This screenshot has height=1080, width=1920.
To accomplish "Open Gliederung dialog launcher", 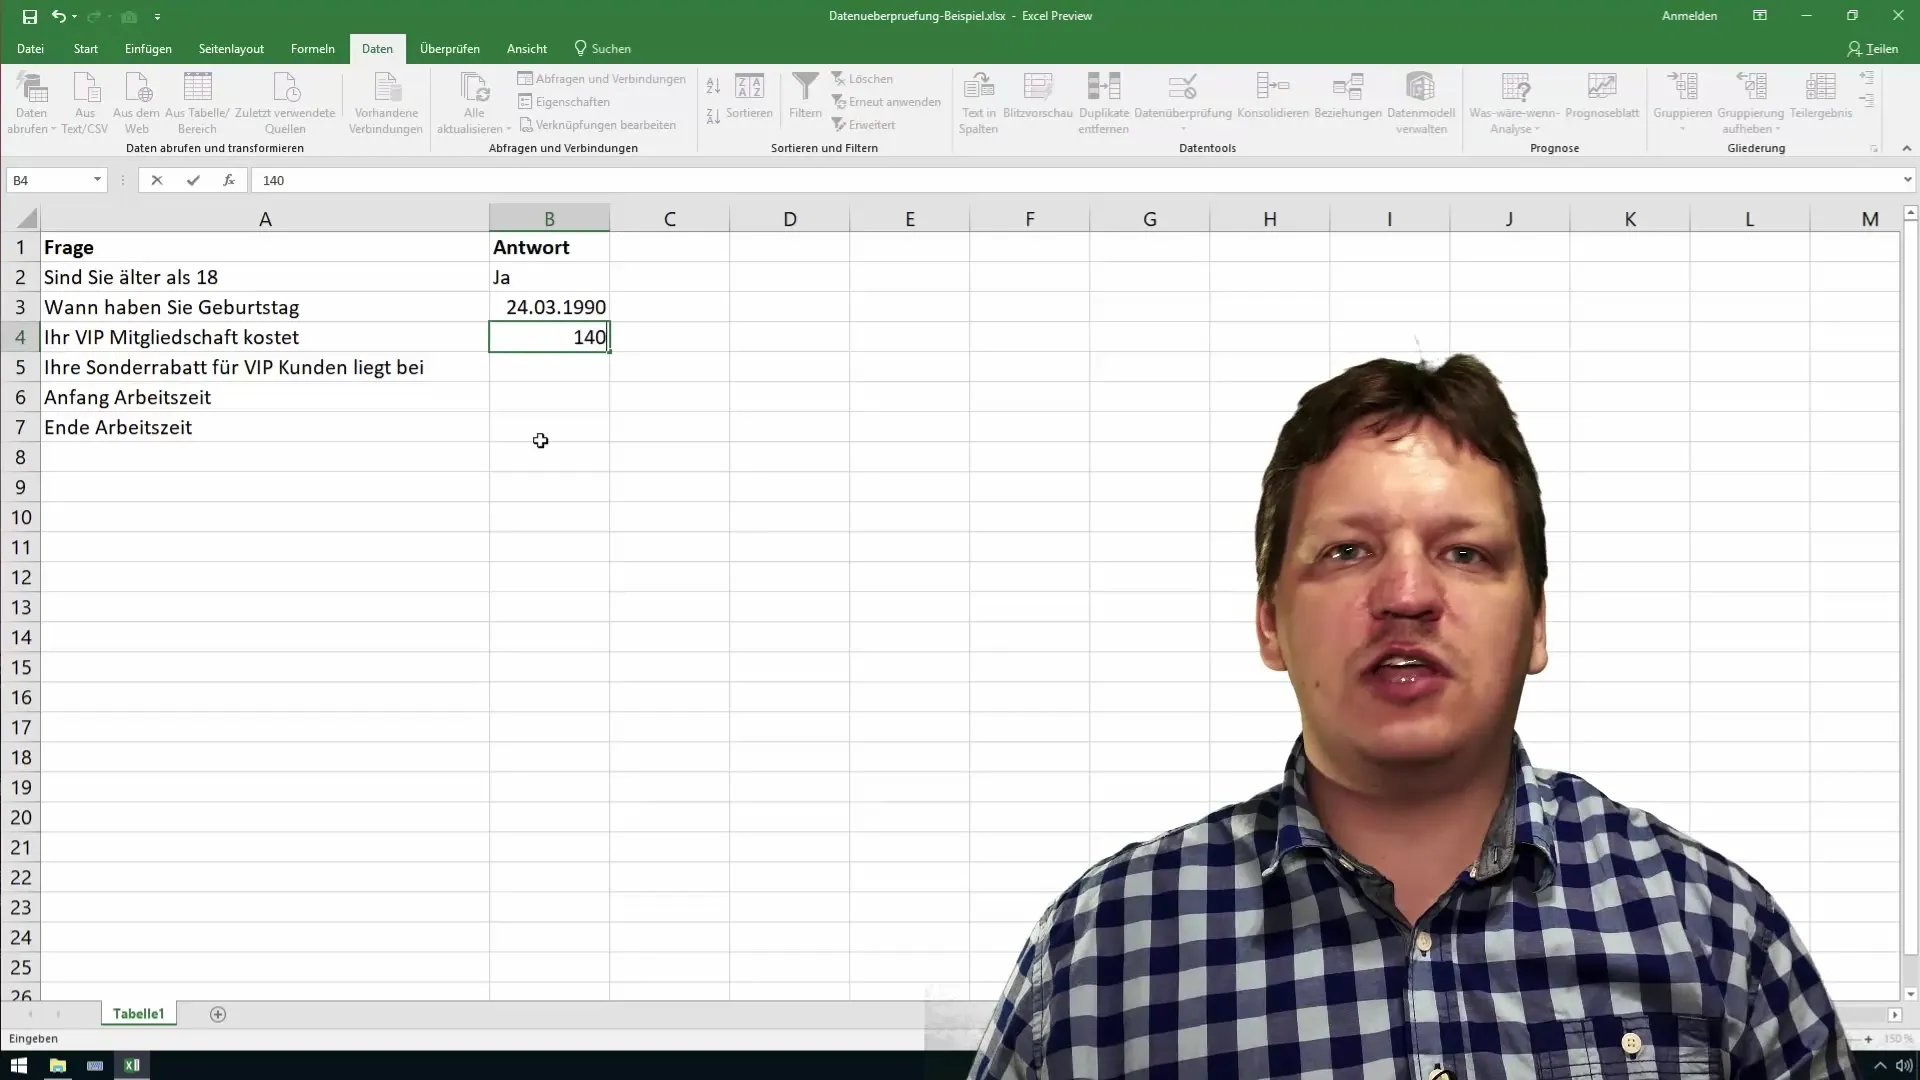I will coord(1874,149).
